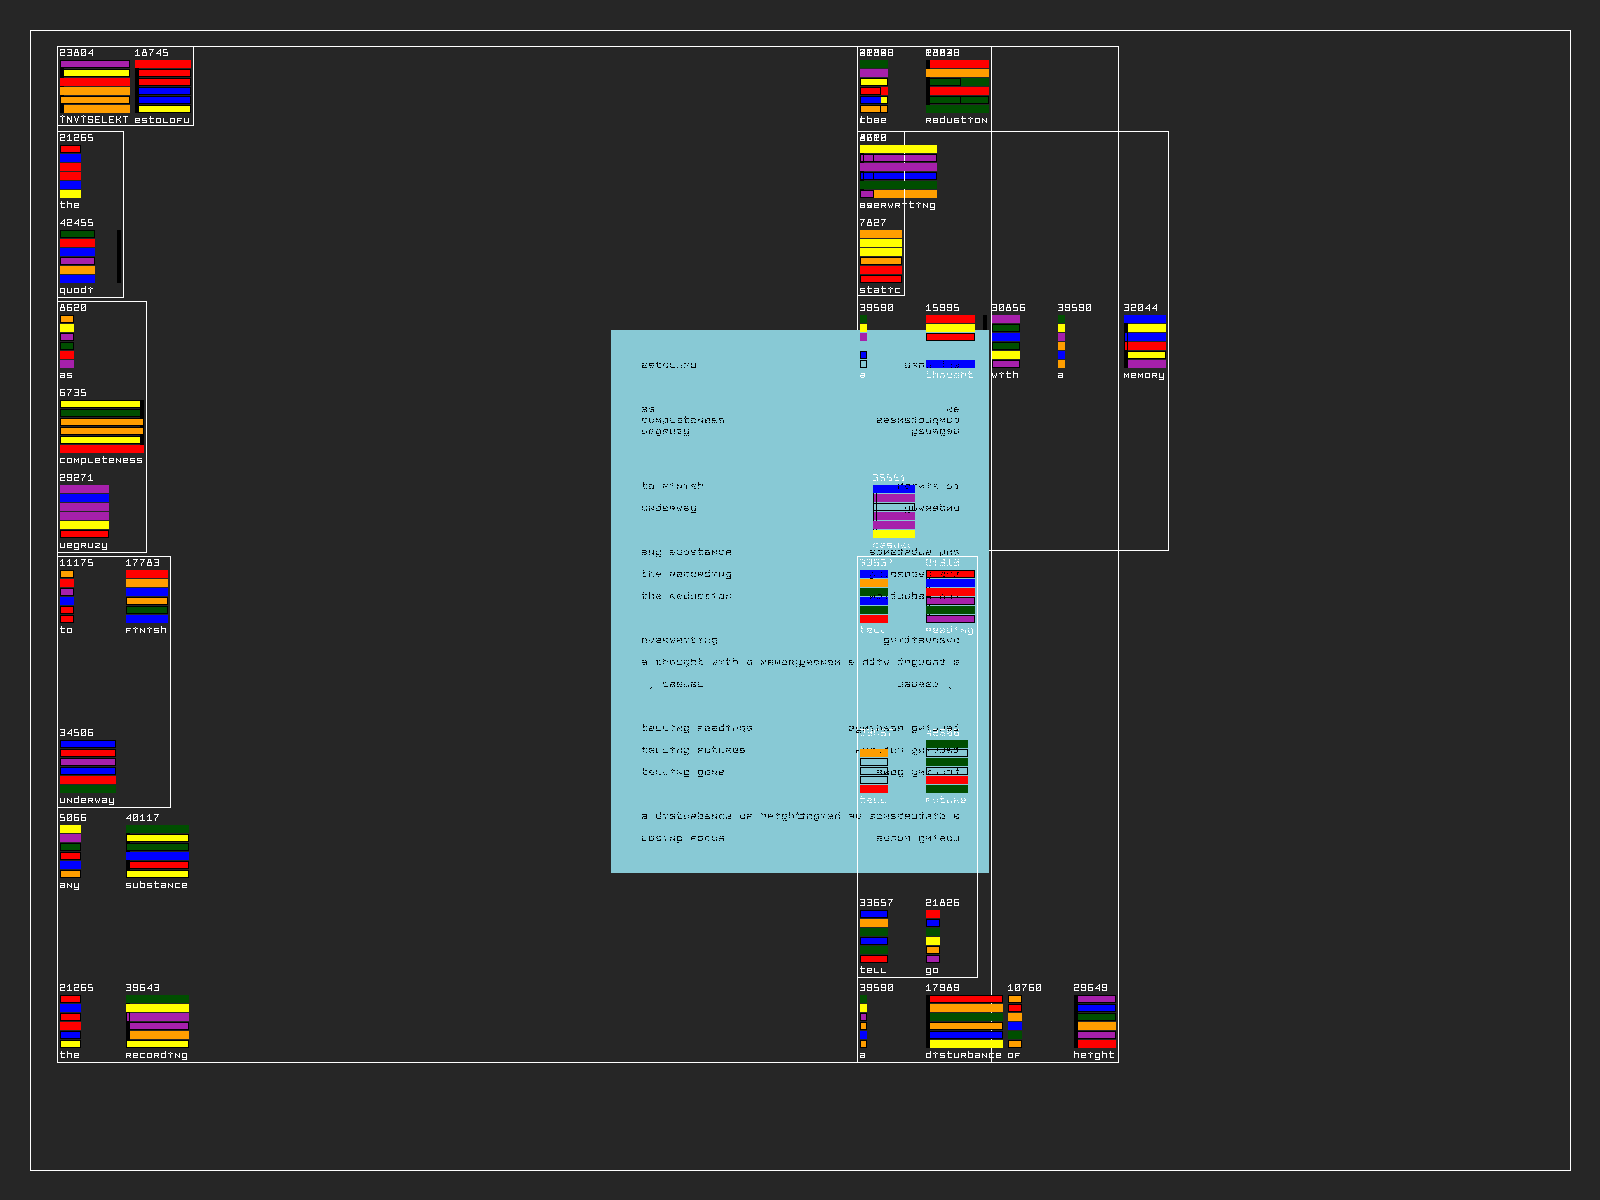Screen dimensions: 1600x1200
Task: Select the "finish" word block
Action: click(146, 597)
